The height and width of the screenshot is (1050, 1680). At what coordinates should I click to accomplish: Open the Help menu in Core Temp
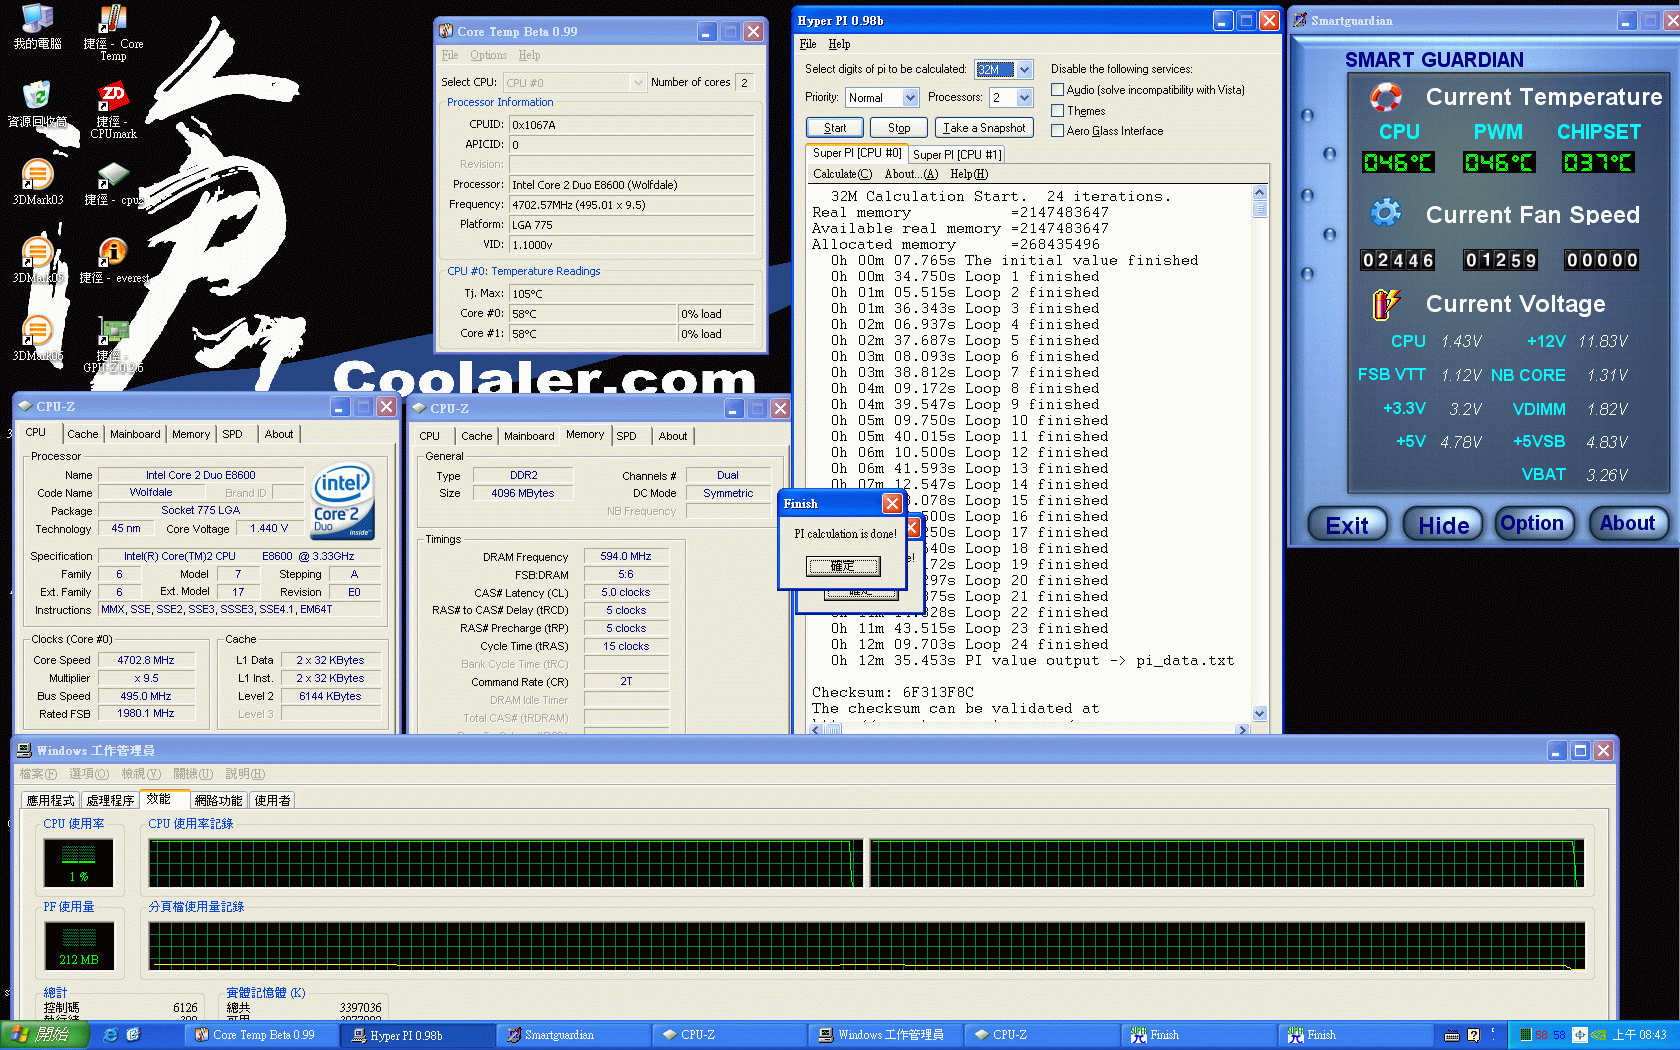[529, 55]
